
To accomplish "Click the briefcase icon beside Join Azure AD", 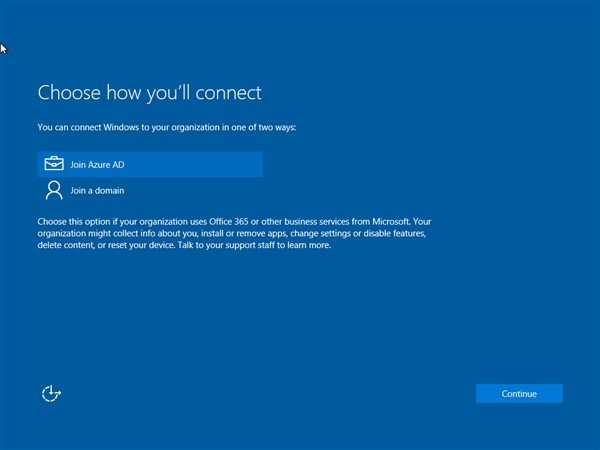I will point(54,164).
